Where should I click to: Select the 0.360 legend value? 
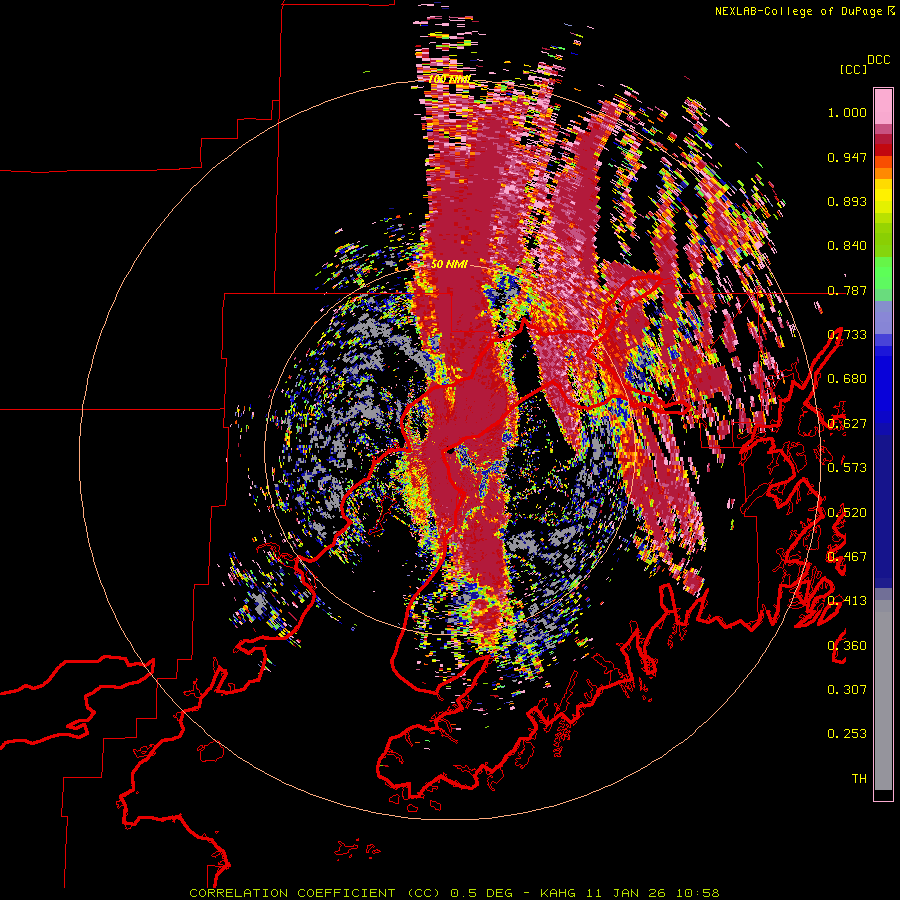pyautogui.click(x=847, y=645)
